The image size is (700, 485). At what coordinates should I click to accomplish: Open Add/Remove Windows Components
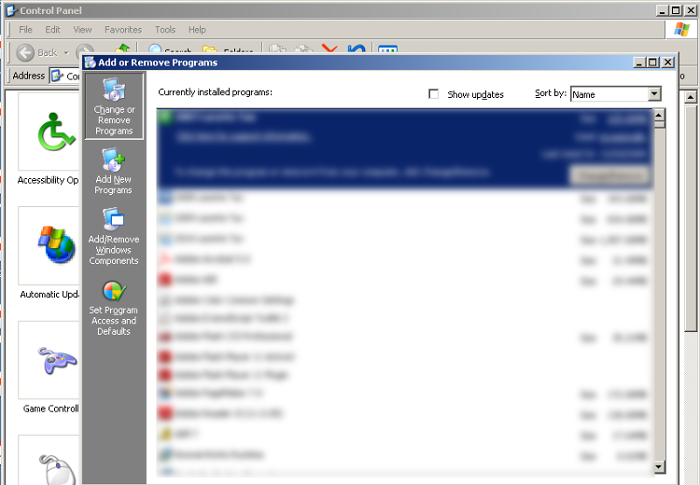(113, 236)
